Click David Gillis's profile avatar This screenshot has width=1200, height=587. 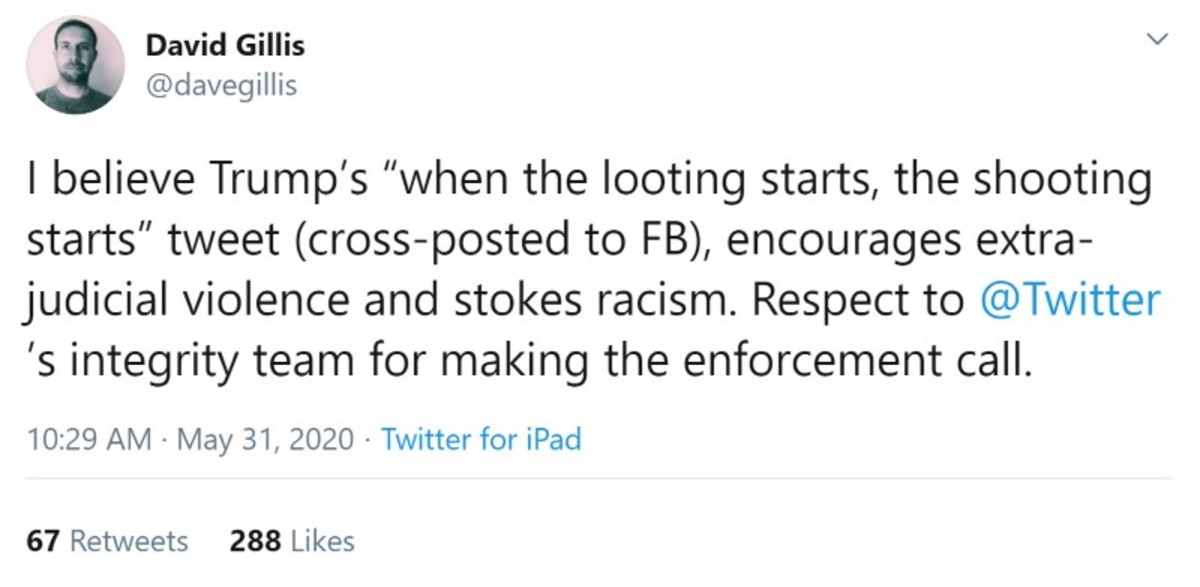pos(75,66)
